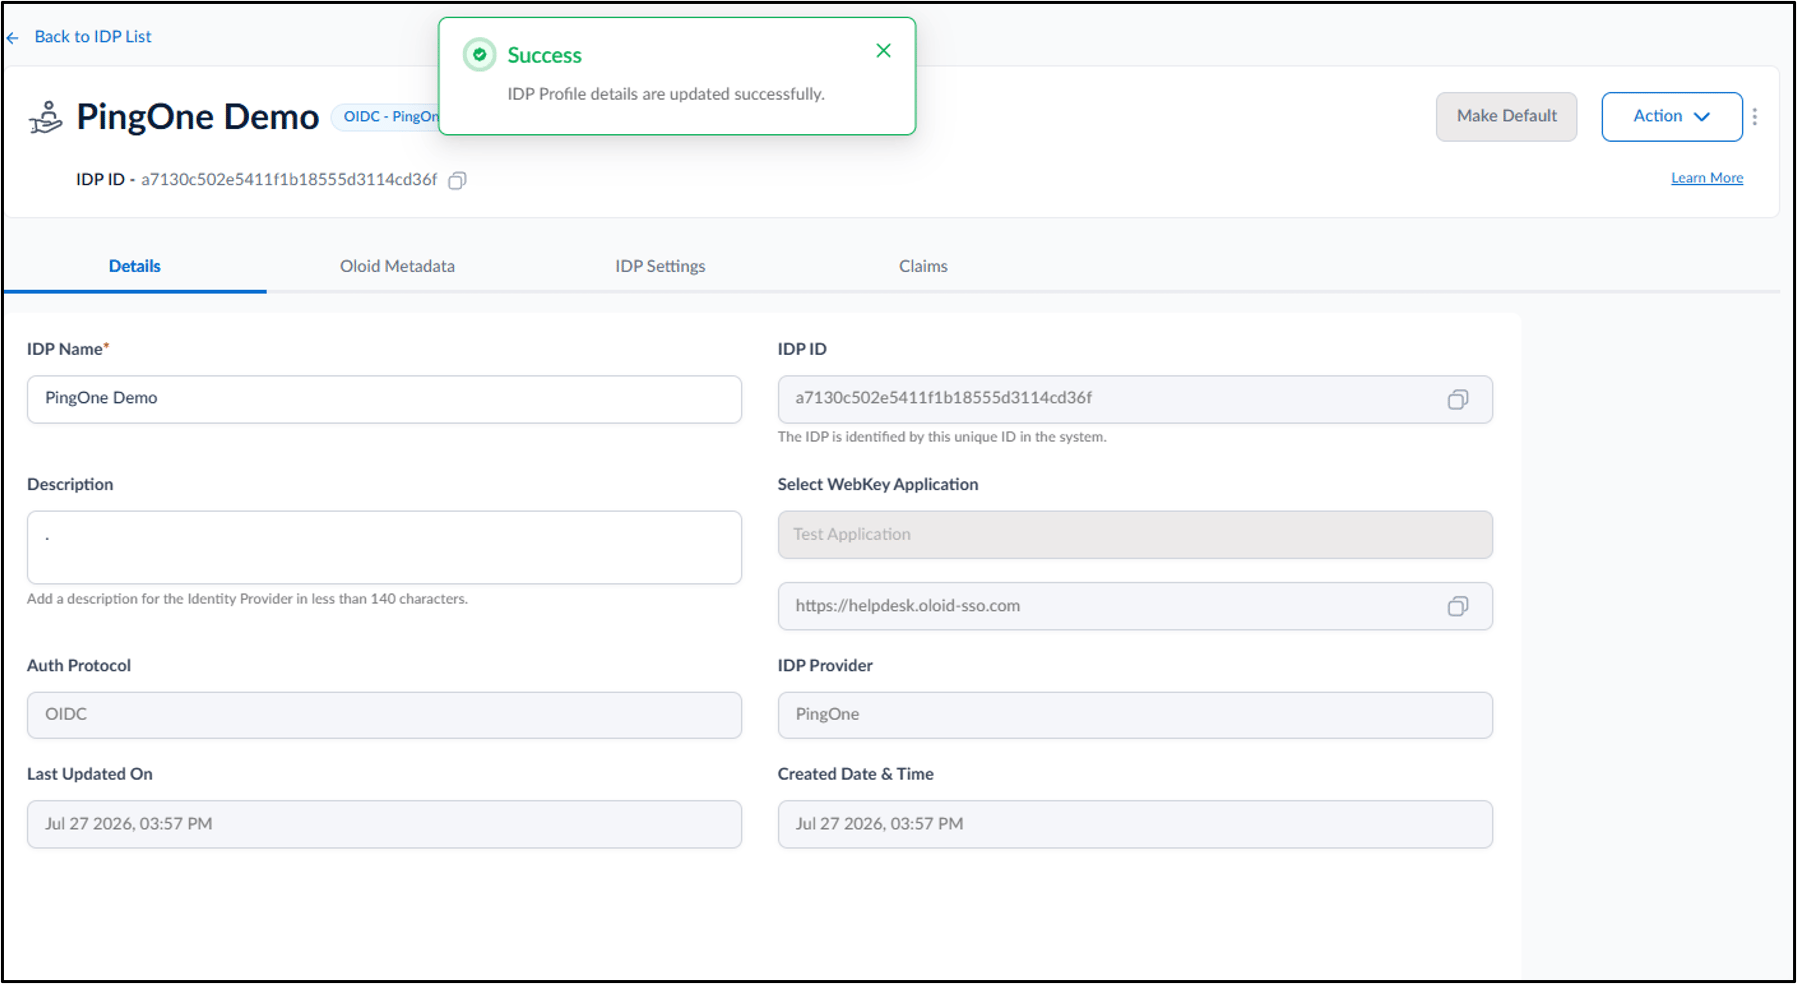Click the 140 characters description hint
Image resolution: width=1797 pixels, height=984 pixels.
coord(247,599)
